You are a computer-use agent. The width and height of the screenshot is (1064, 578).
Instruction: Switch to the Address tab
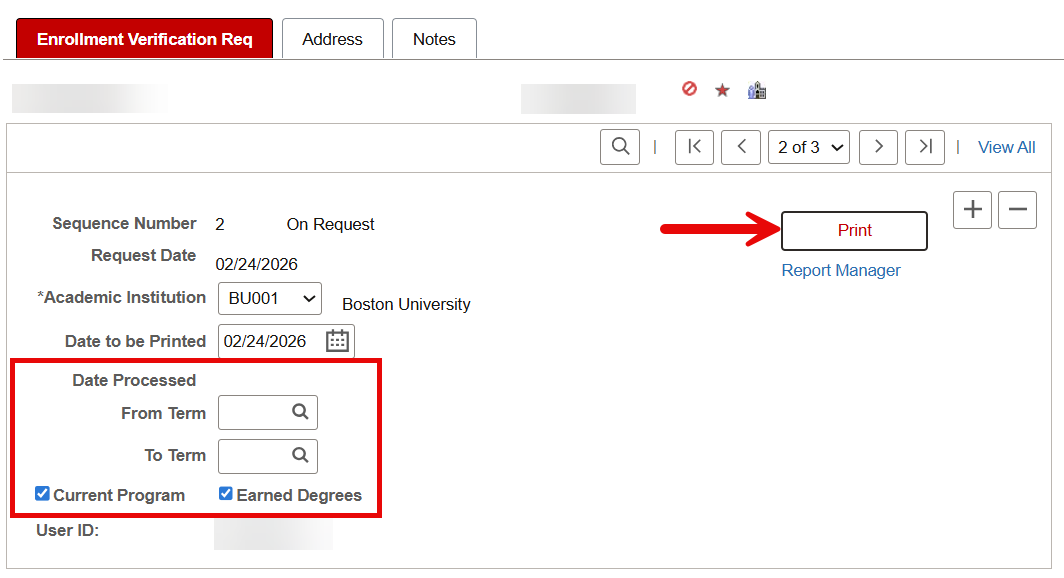(x=332, y=39)
